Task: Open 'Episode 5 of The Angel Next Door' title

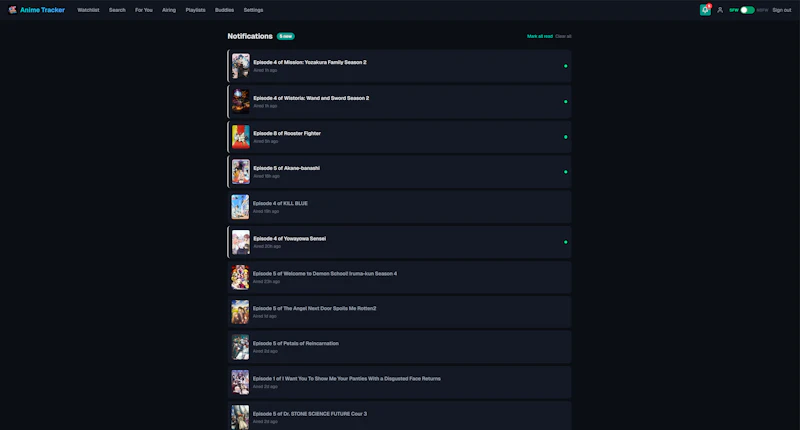Action: click(x=314, y=308)
